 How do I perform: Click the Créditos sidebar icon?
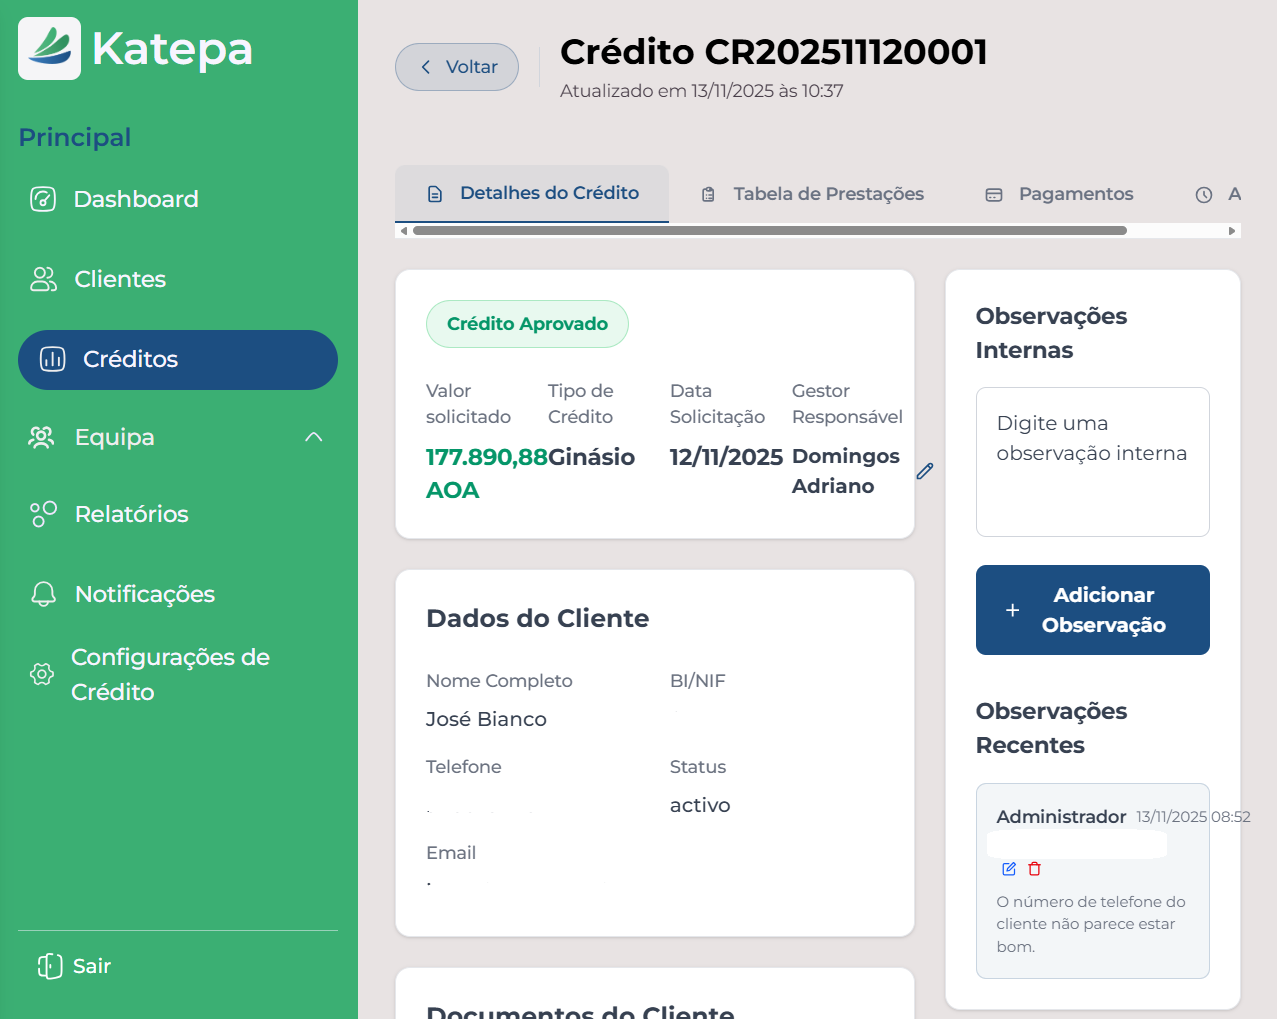(52, 359)
